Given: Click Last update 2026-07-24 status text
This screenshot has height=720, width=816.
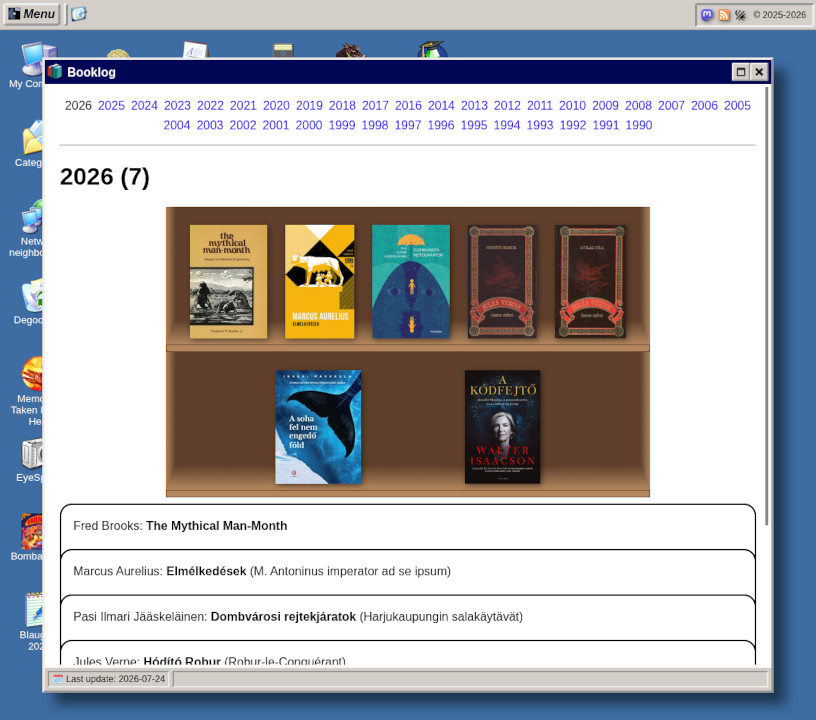Looking at the screenshot, I should click(x=116, y=679).
